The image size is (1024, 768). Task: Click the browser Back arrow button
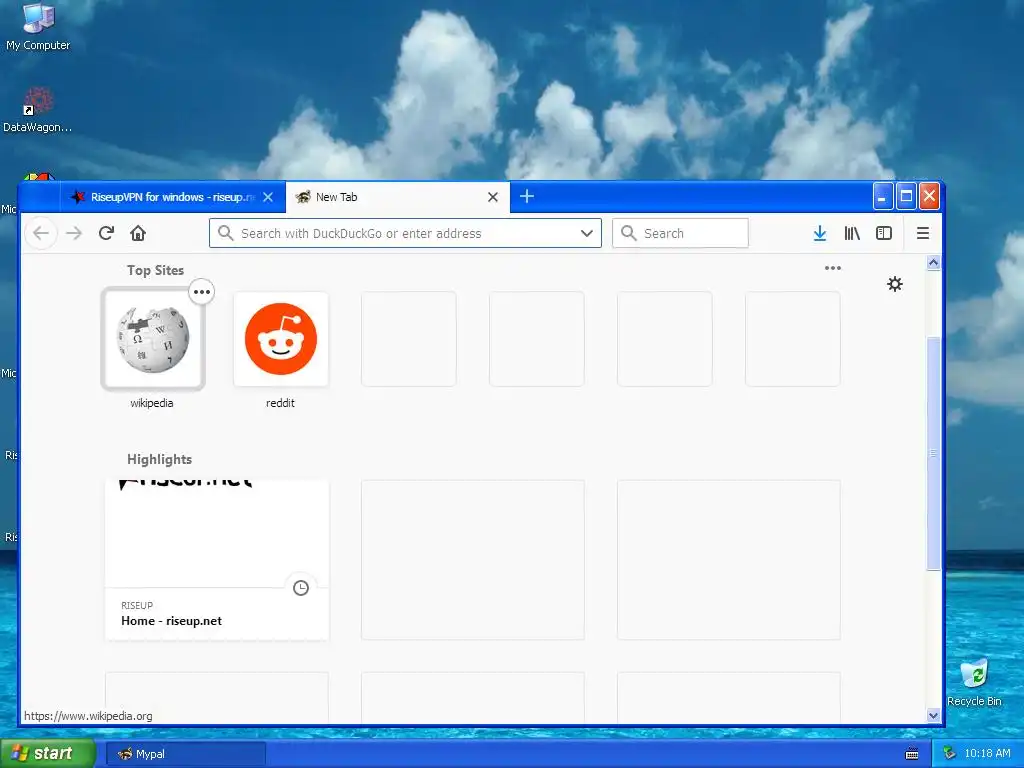click(41, 233)
